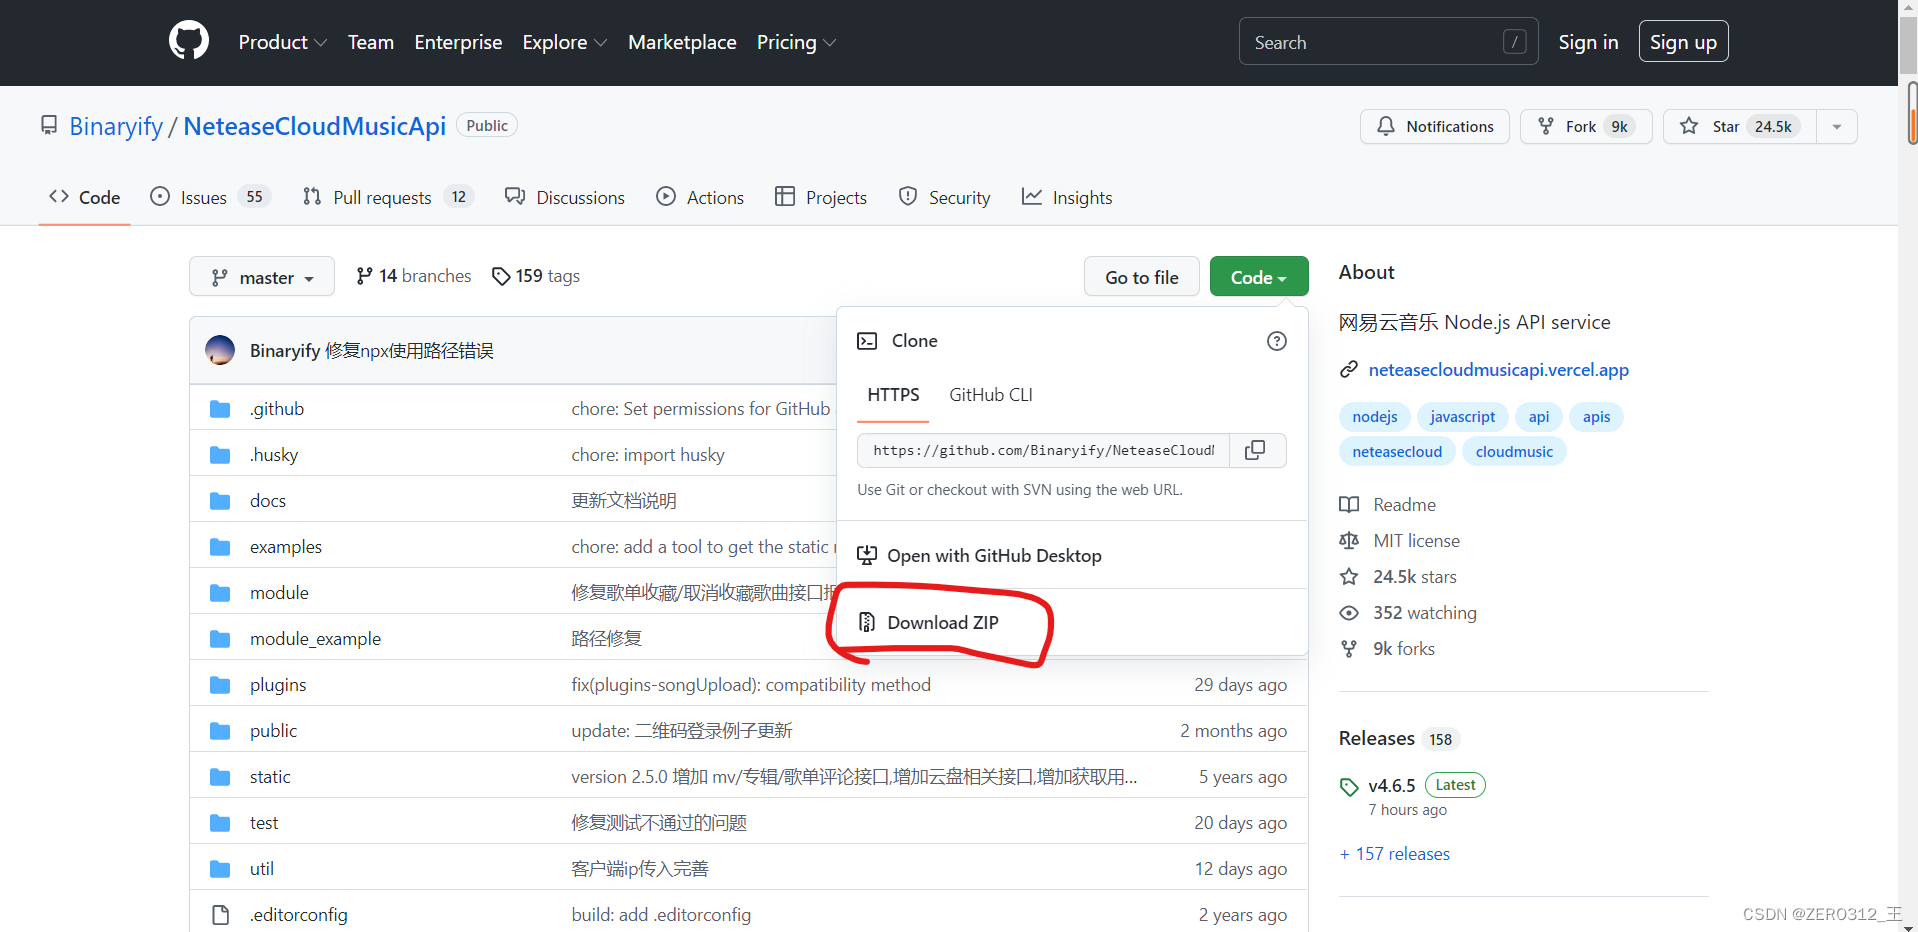Open the Marketplace link
This screenshot has width=1918, height=932.
(x=682, y=43)
